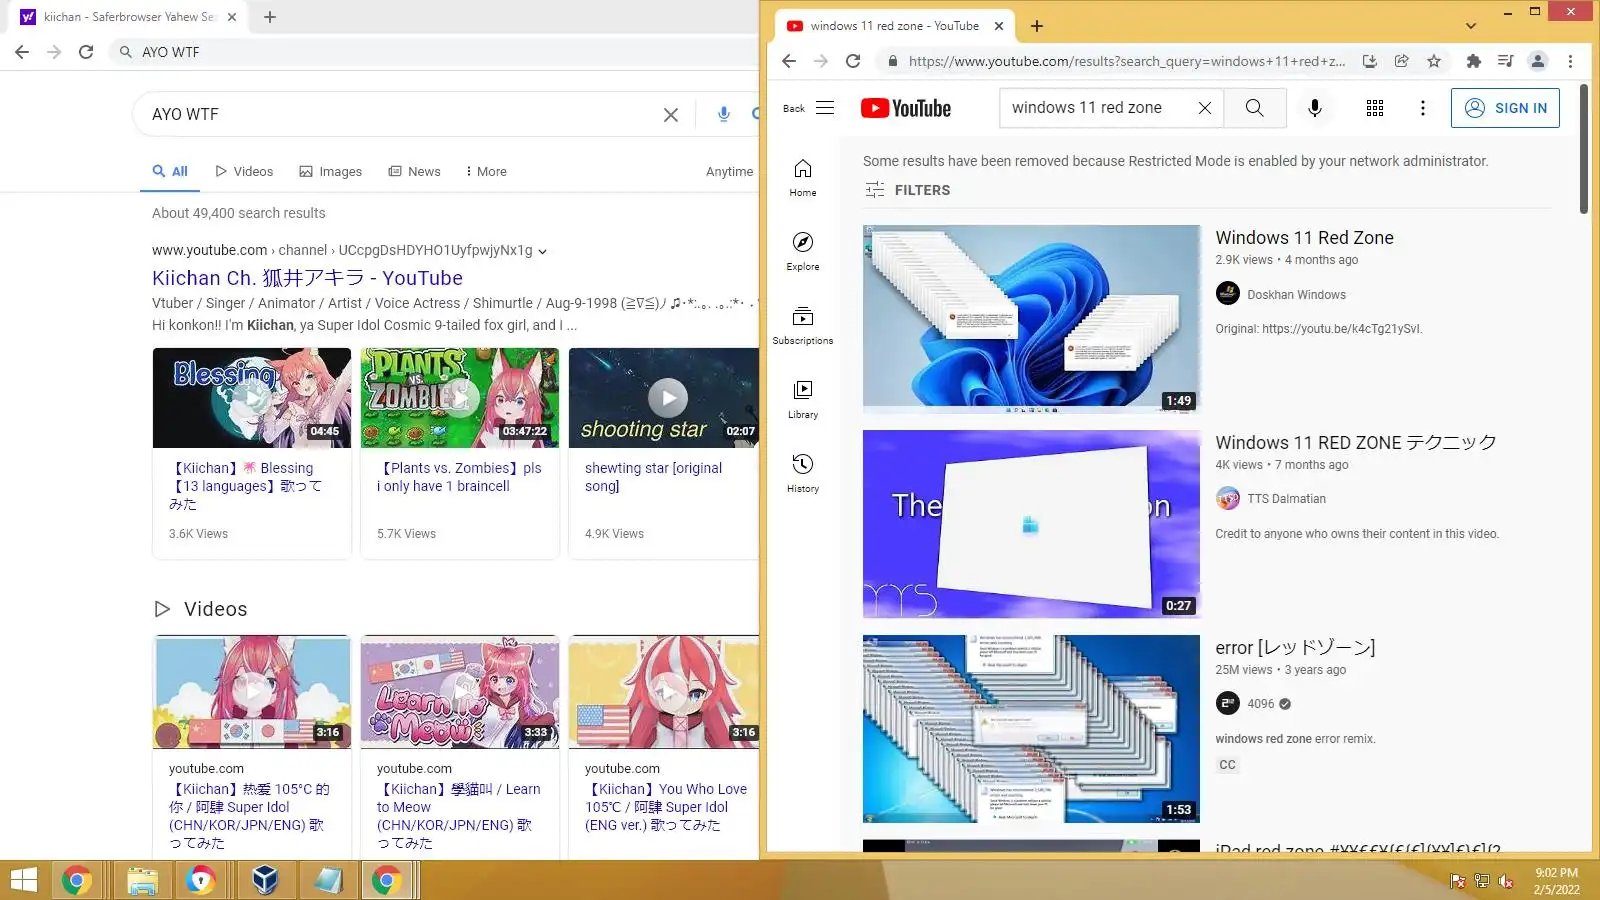Screen dimensions: 1600x900
Task: Open the Learn to Meow thumbnail 3:33
Action: pyautogui.click(x=460, y=692)
